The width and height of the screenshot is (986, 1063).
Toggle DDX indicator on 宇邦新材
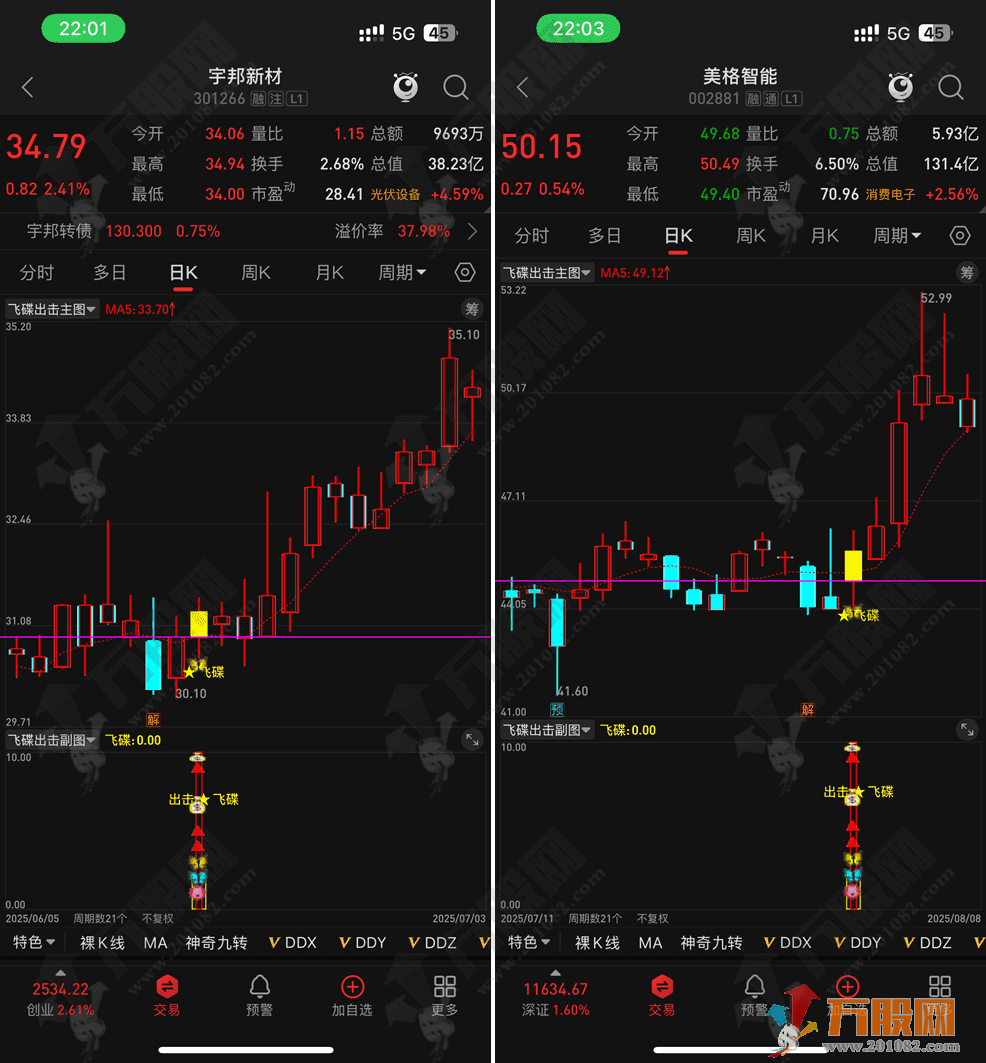tap(293, 943)
